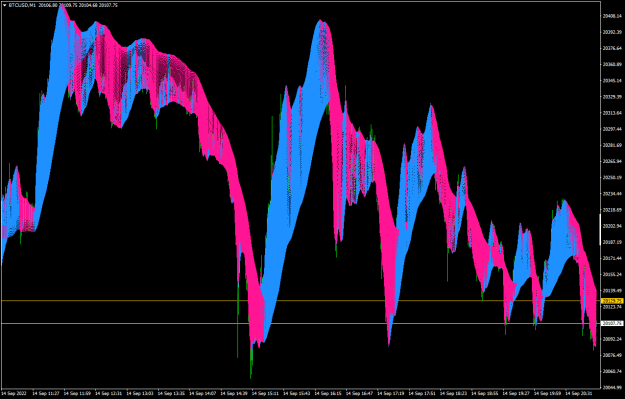The width and height of the screenshot is (625, 399).
Task: Click the 14 Sep 18:23 time label
Action: coord(454,393)
